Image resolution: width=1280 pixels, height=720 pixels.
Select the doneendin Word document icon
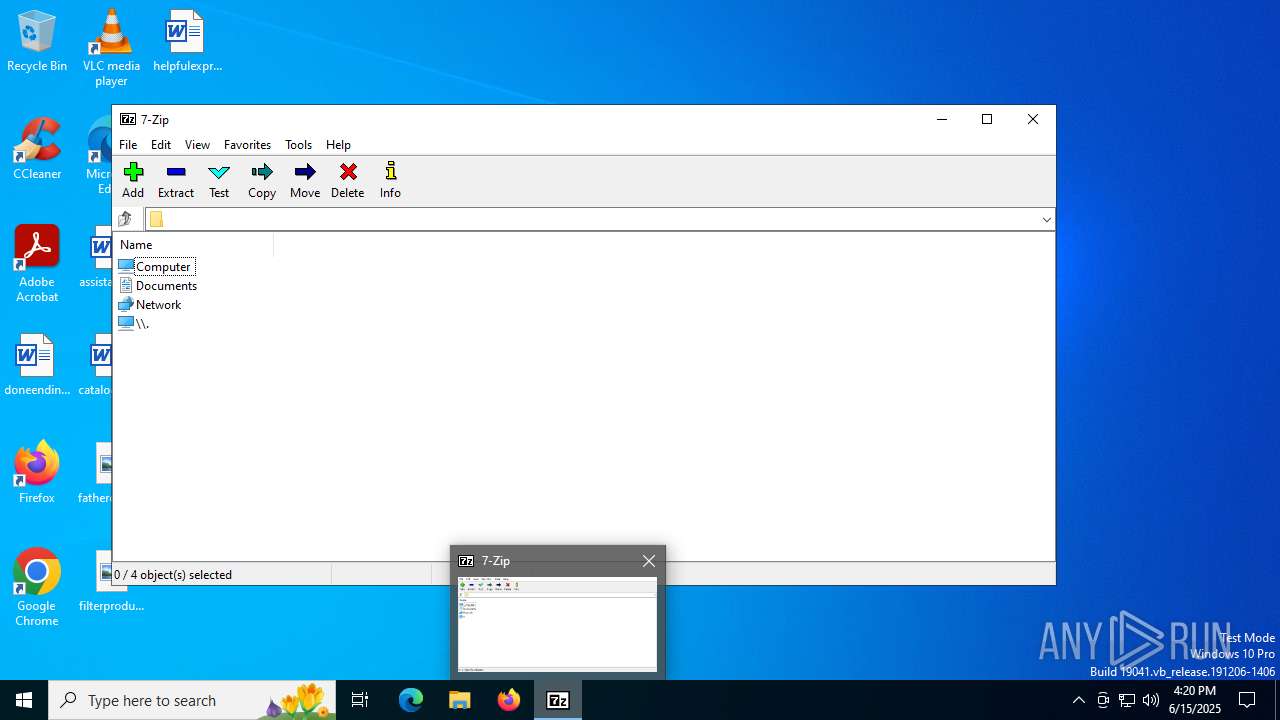pos(37,365)
